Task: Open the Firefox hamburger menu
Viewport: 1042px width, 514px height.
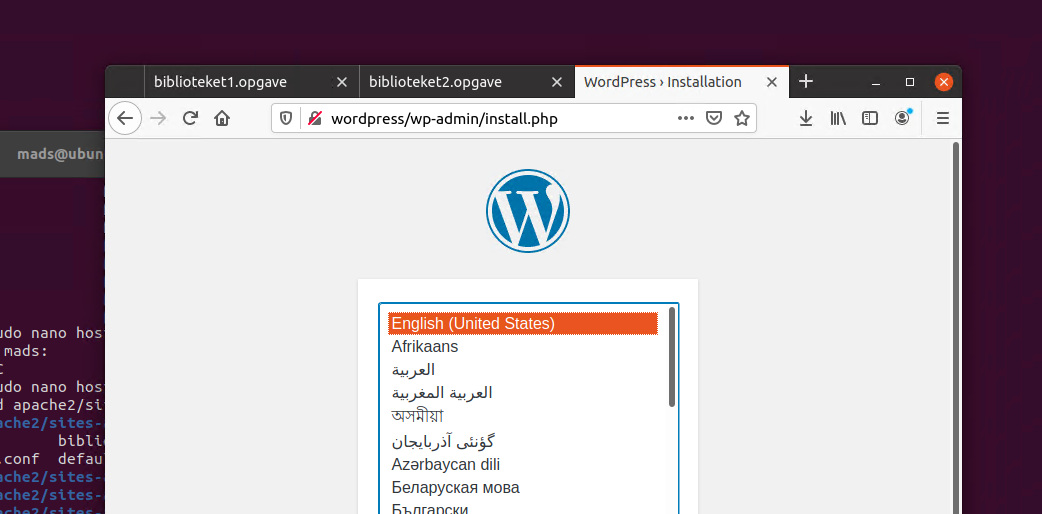Action: coord(942,118)
